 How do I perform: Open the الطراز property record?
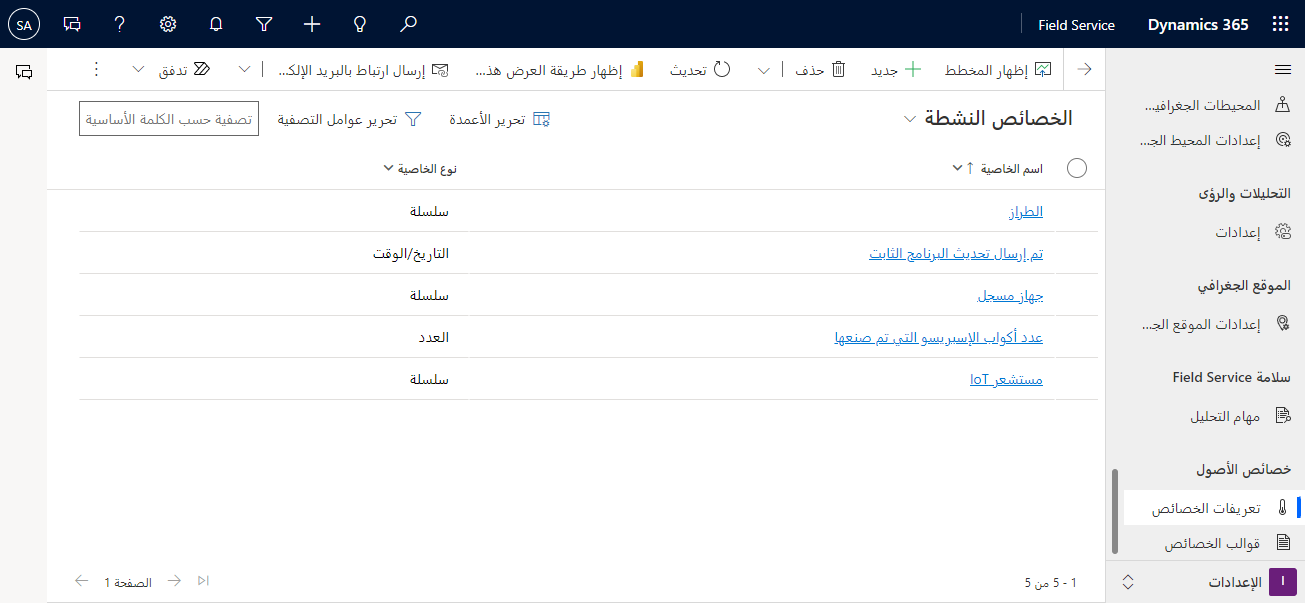[1025, 212]
